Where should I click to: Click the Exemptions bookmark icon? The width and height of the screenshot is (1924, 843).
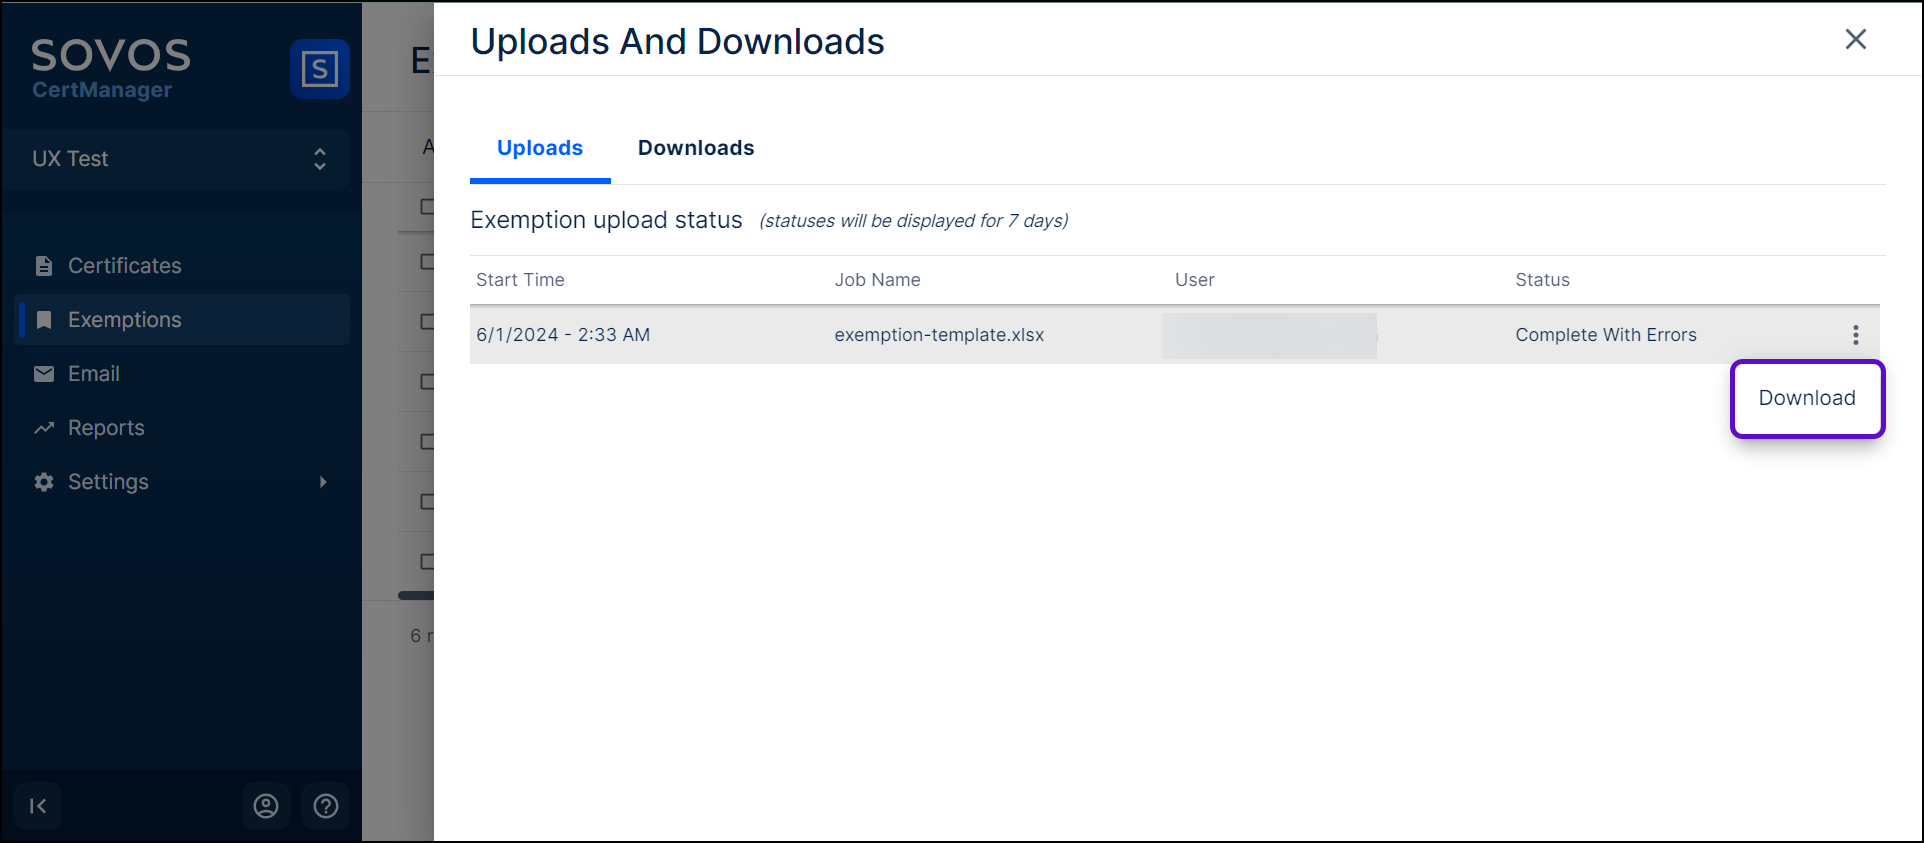[44, 320]
